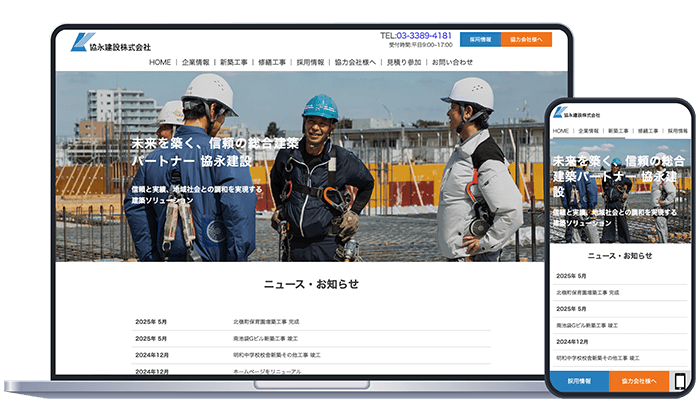This screenshot has width=700, height=404.
Task: Open 協力会社様へ in the laptop navigation menu
Action: click(355, 62)
